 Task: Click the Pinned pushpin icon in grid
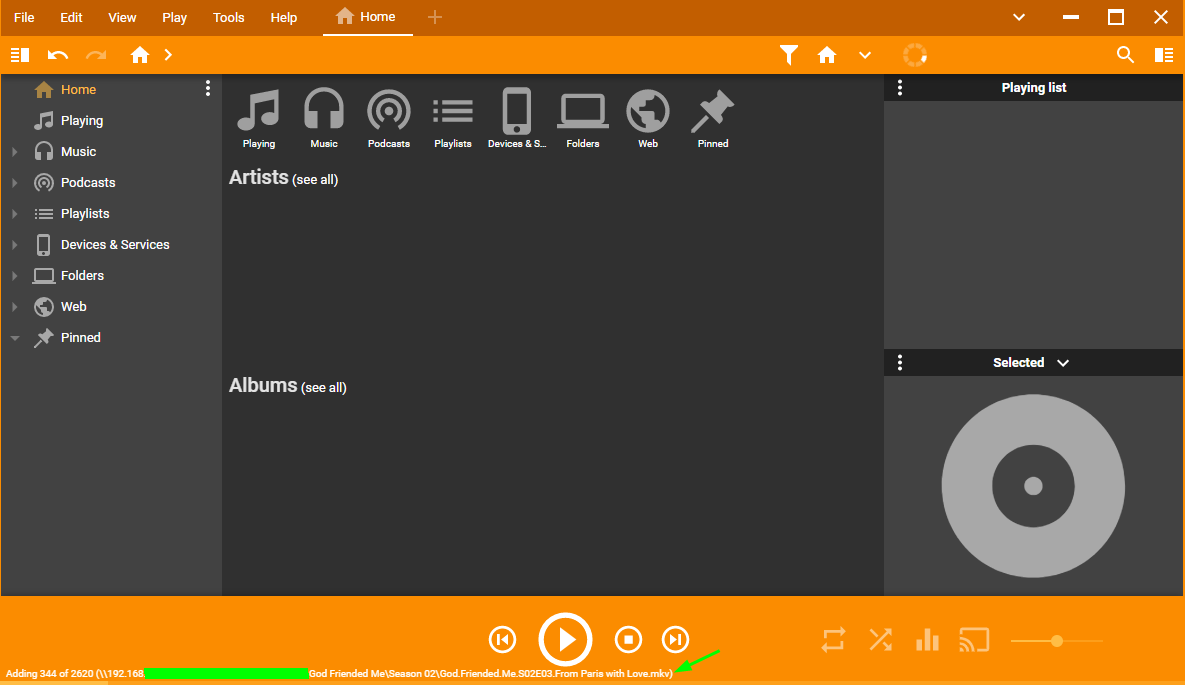712,111
